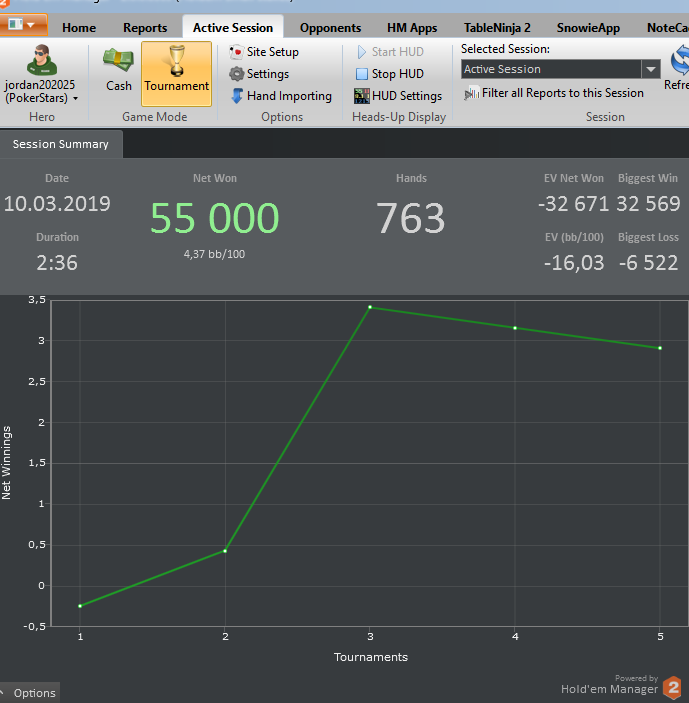Open the orange application menu button
This screenshot has height=703, width=689.
tap(22, 25)
